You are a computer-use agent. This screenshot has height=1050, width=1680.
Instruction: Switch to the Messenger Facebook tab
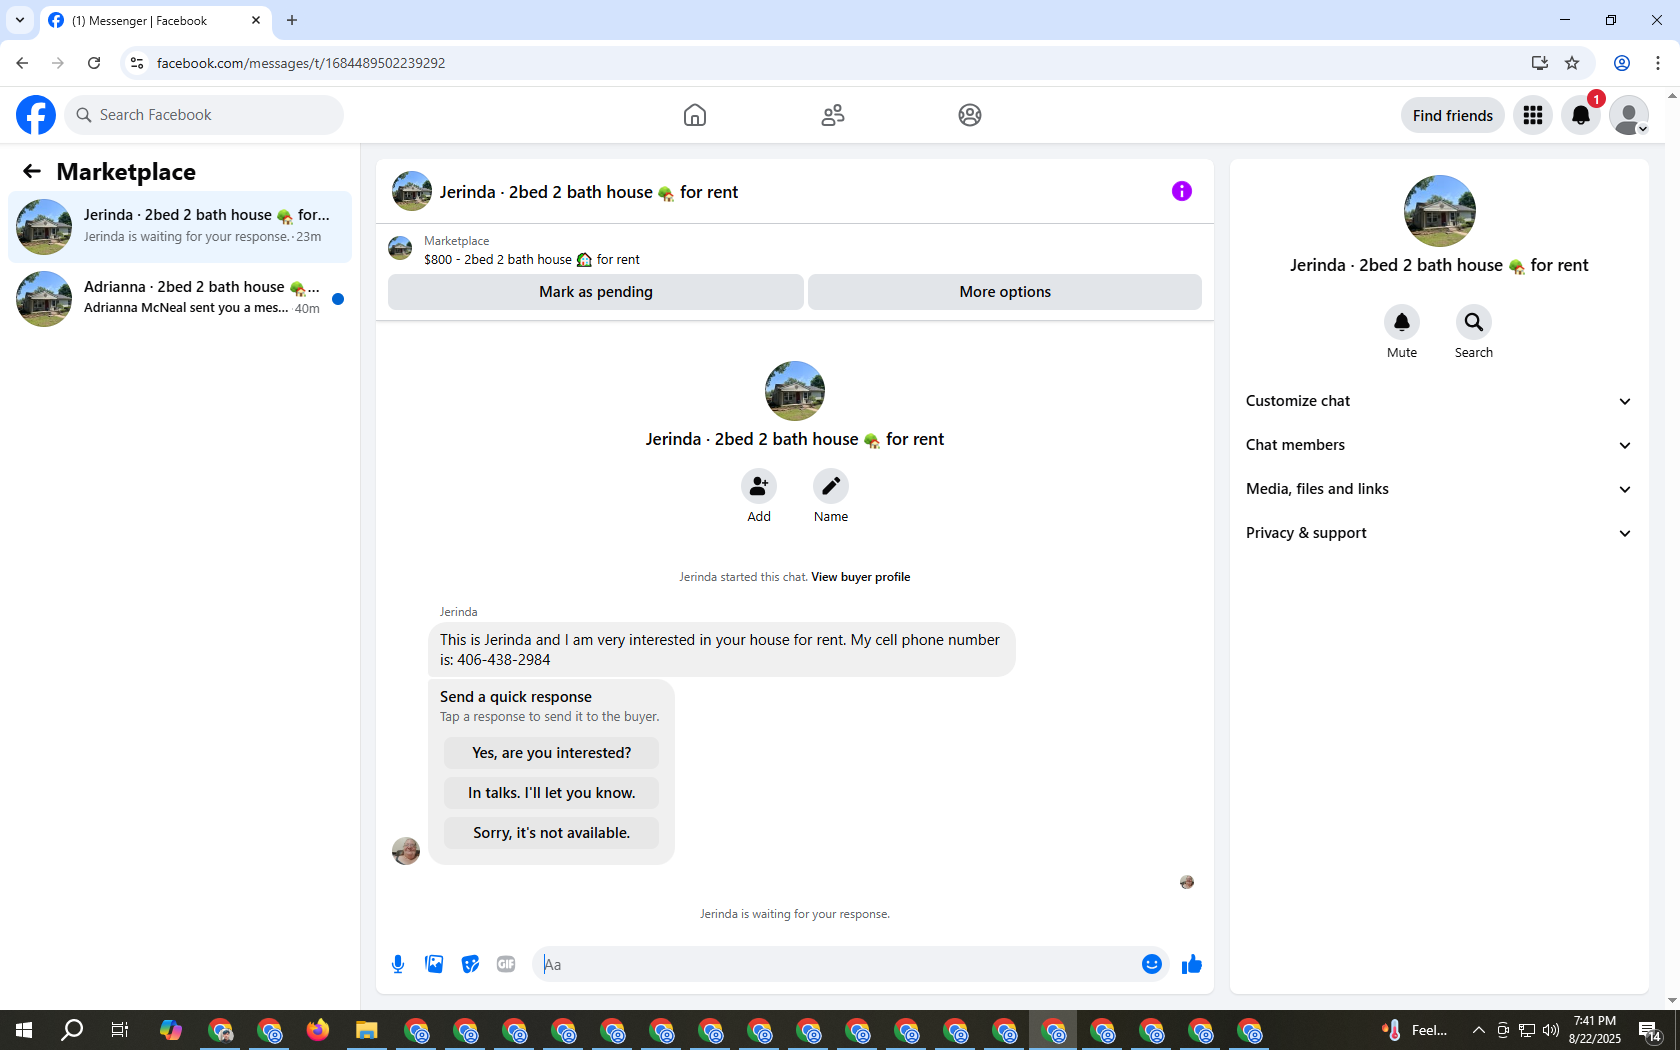pyautogui.click(x=155, y=21)
